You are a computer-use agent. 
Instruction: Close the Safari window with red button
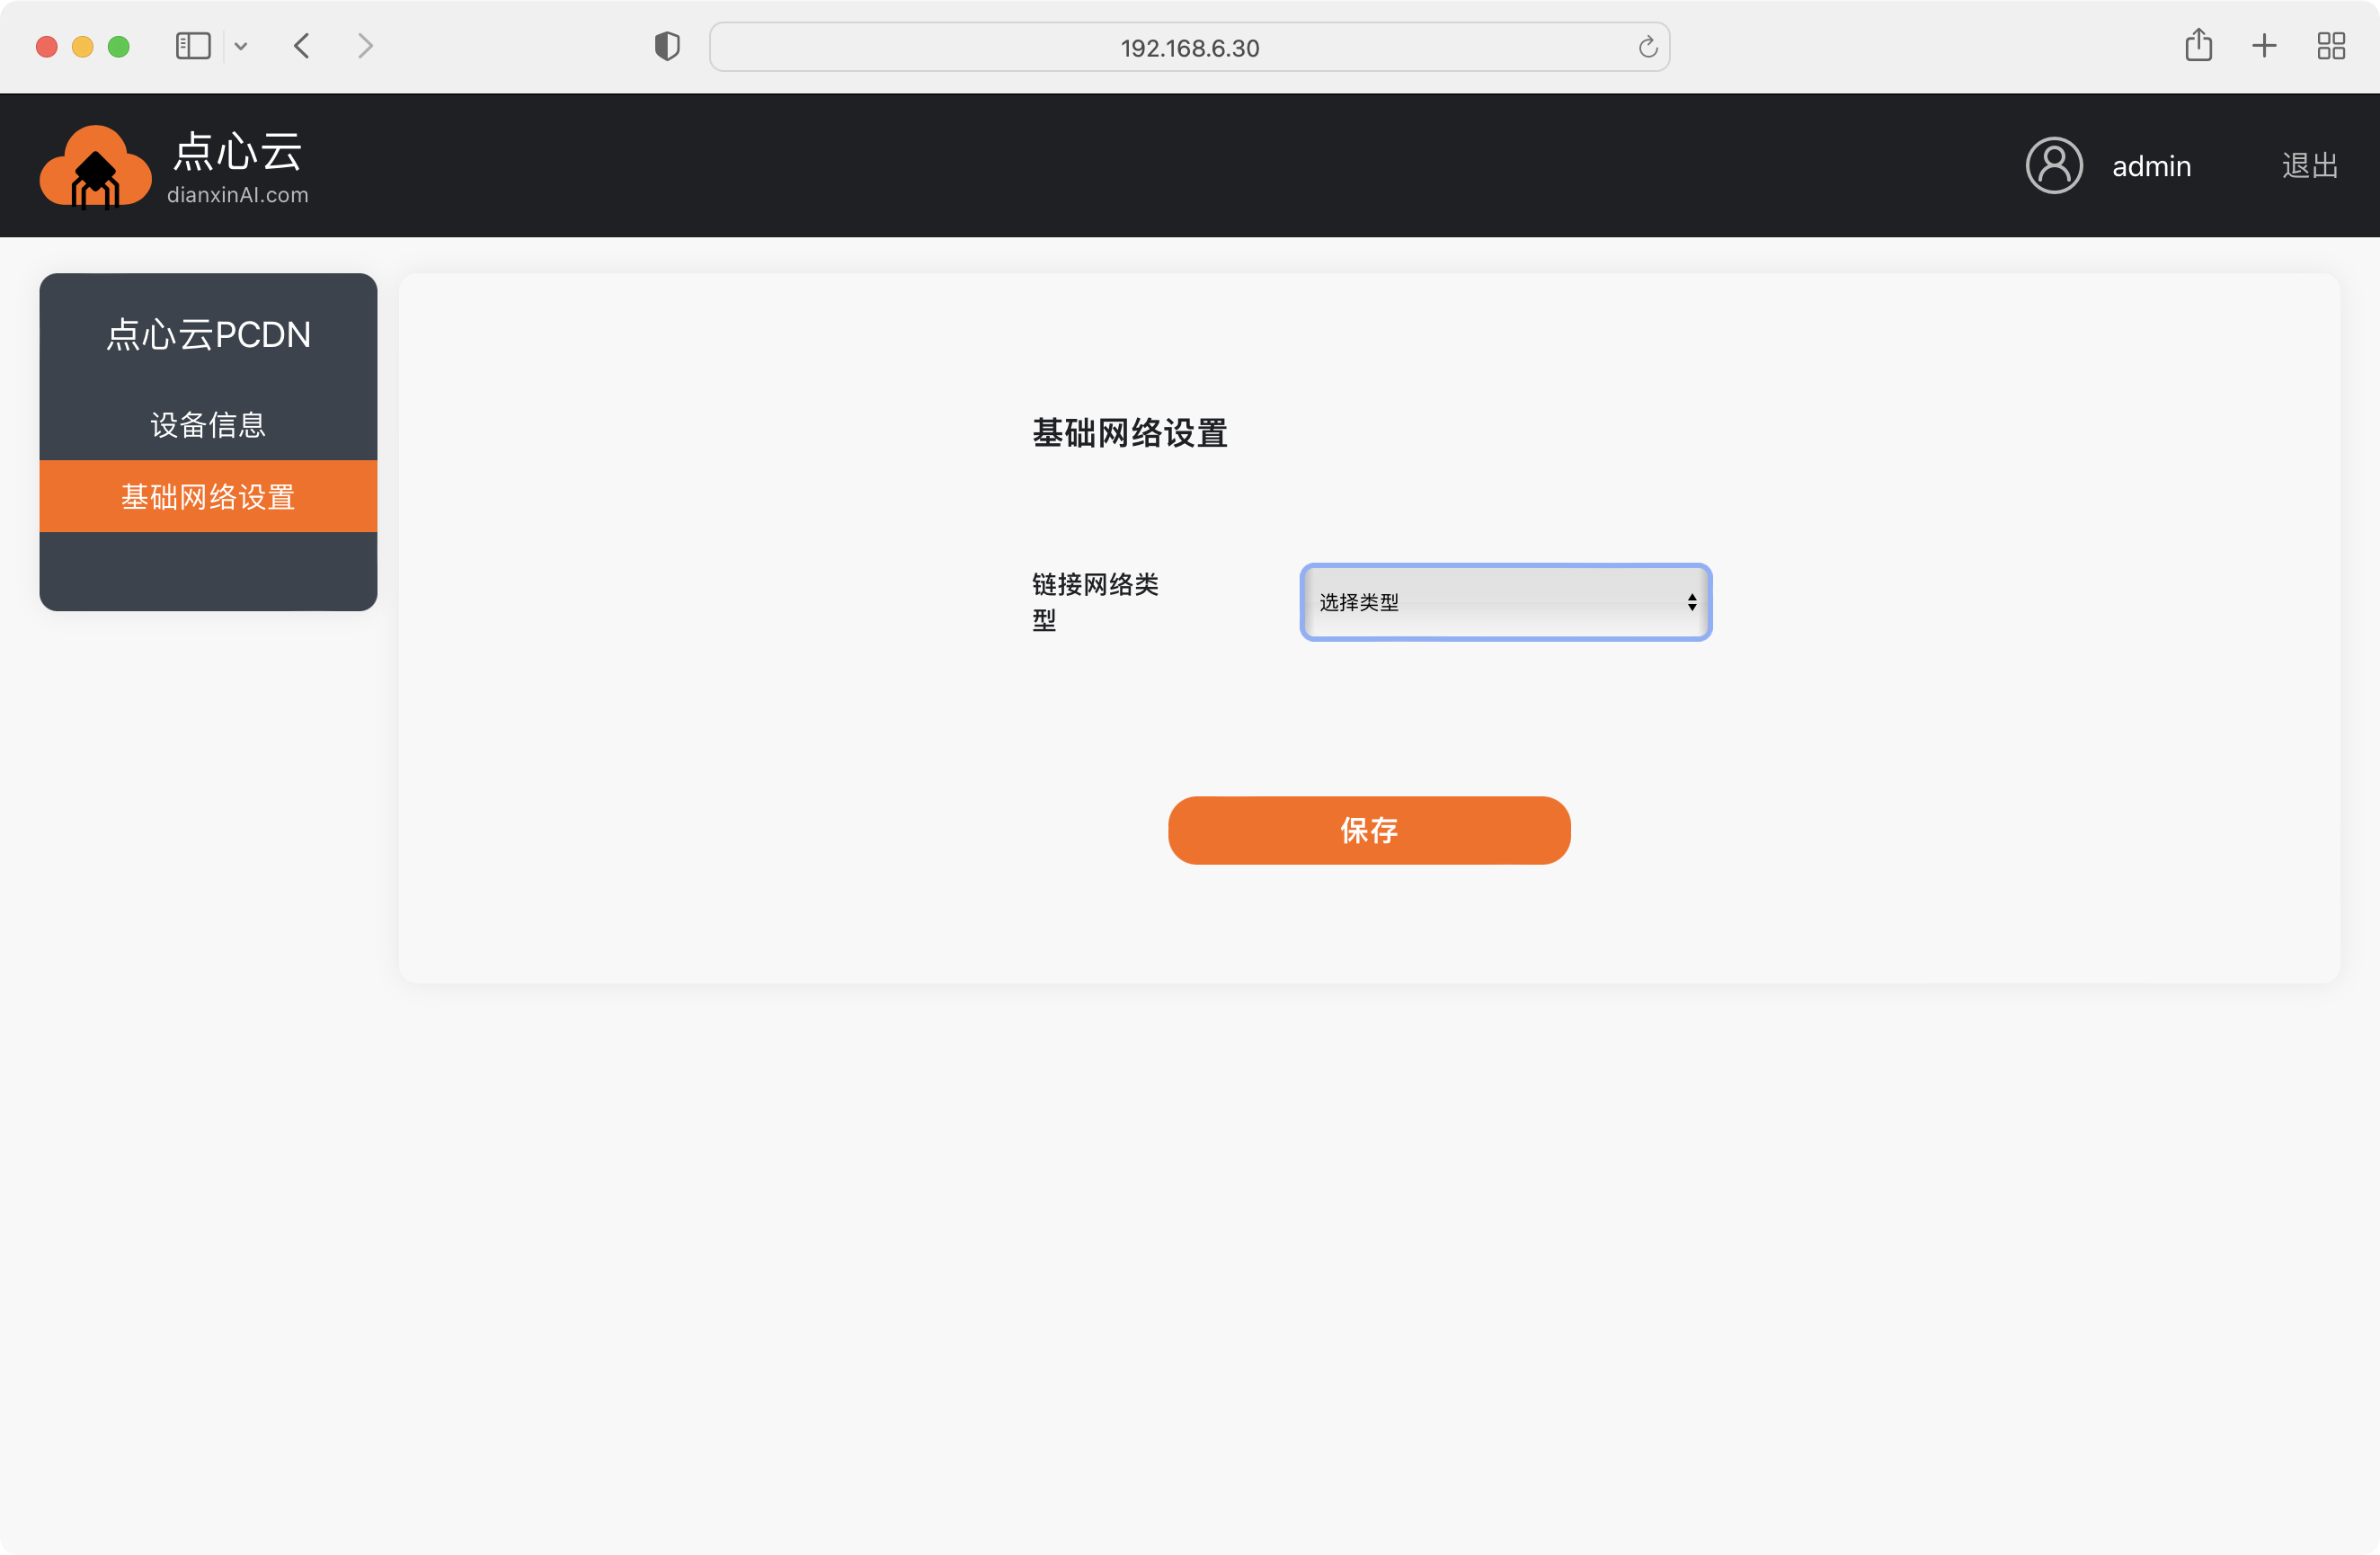(46, 46)
